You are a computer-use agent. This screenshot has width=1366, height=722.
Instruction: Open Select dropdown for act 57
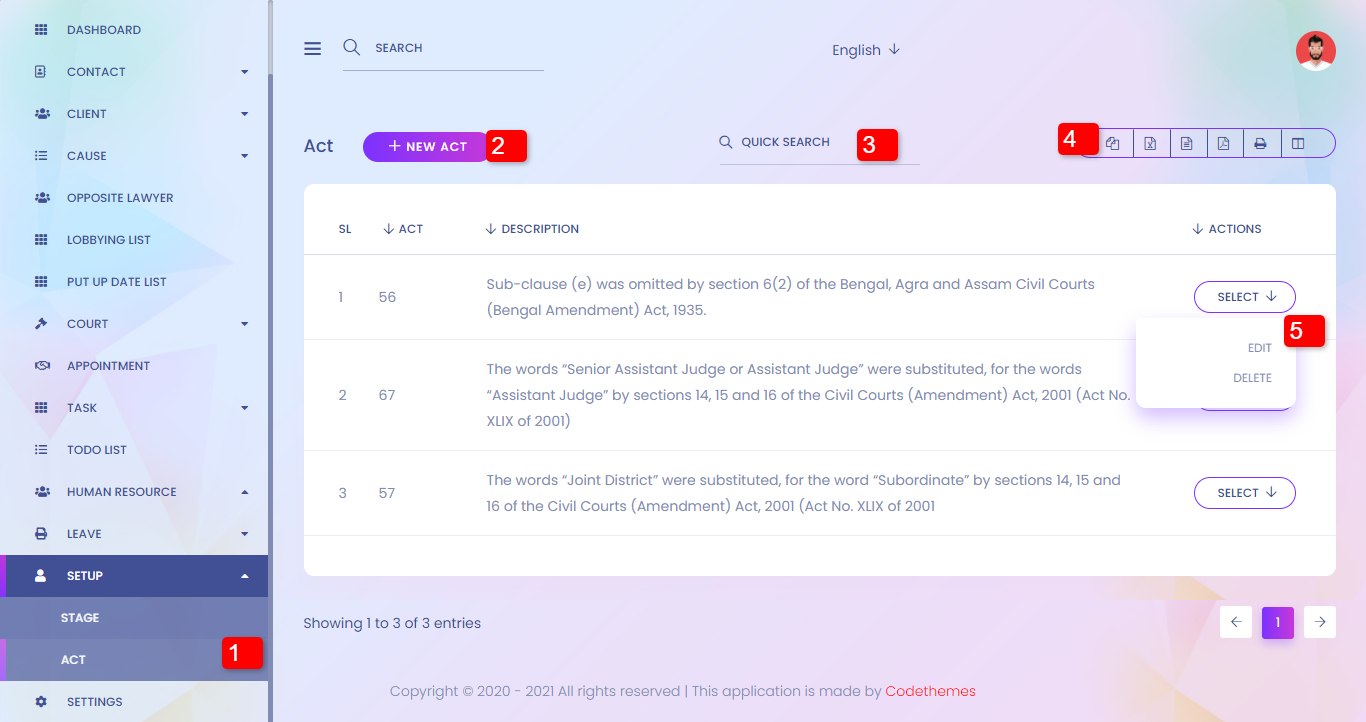[1244, 493]
